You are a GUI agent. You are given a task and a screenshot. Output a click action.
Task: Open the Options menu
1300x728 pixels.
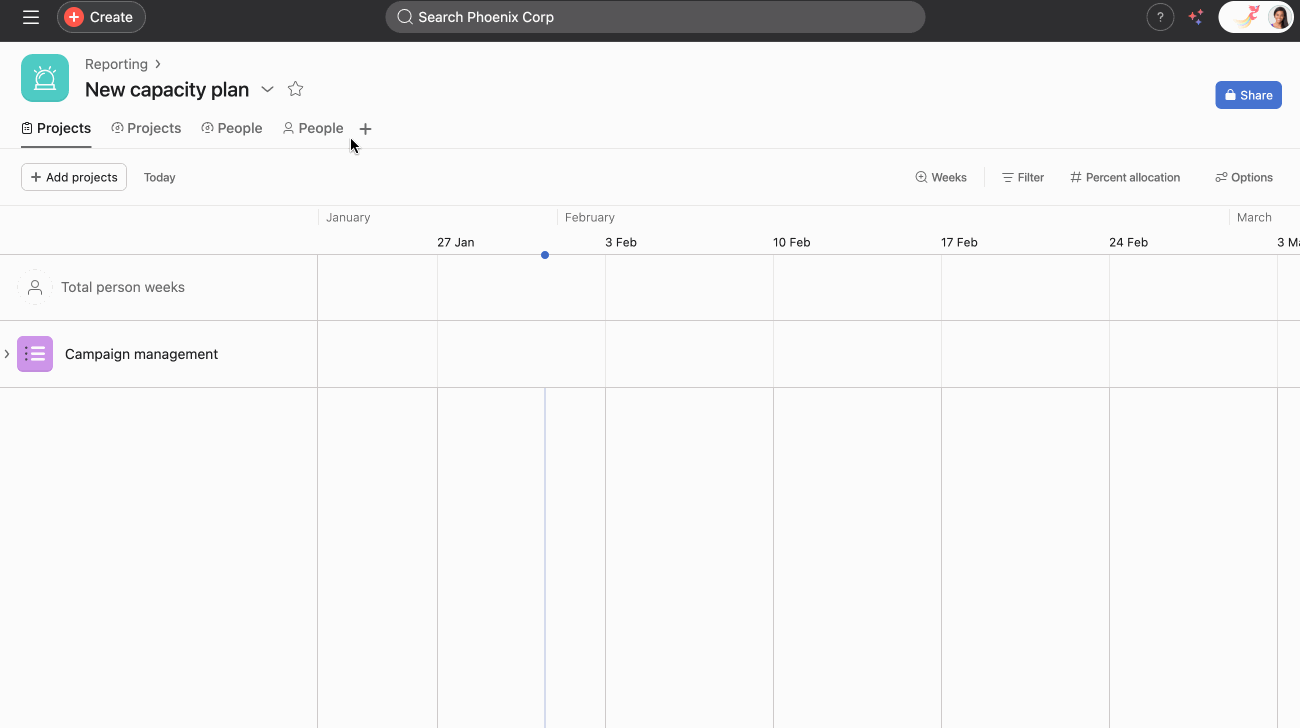(x=1243, y=177)
